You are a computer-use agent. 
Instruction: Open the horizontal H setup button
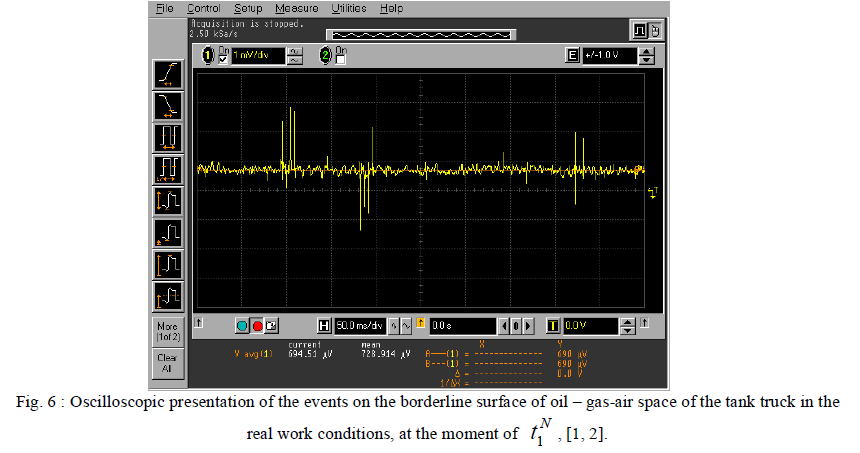(323, 325)
